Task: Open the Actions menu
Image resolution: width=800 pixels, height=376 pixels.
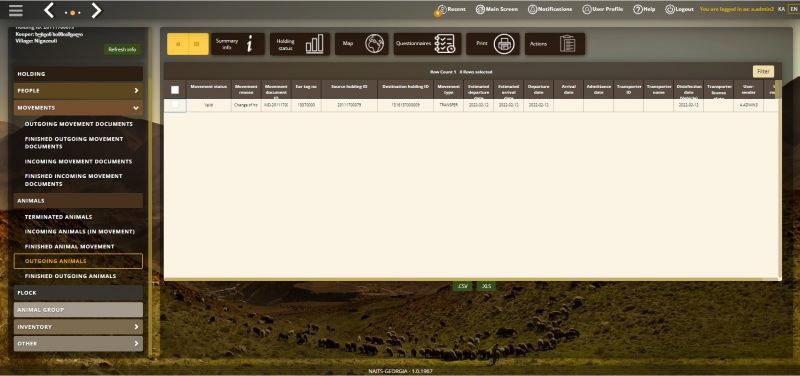Action: tap(555, 44)
